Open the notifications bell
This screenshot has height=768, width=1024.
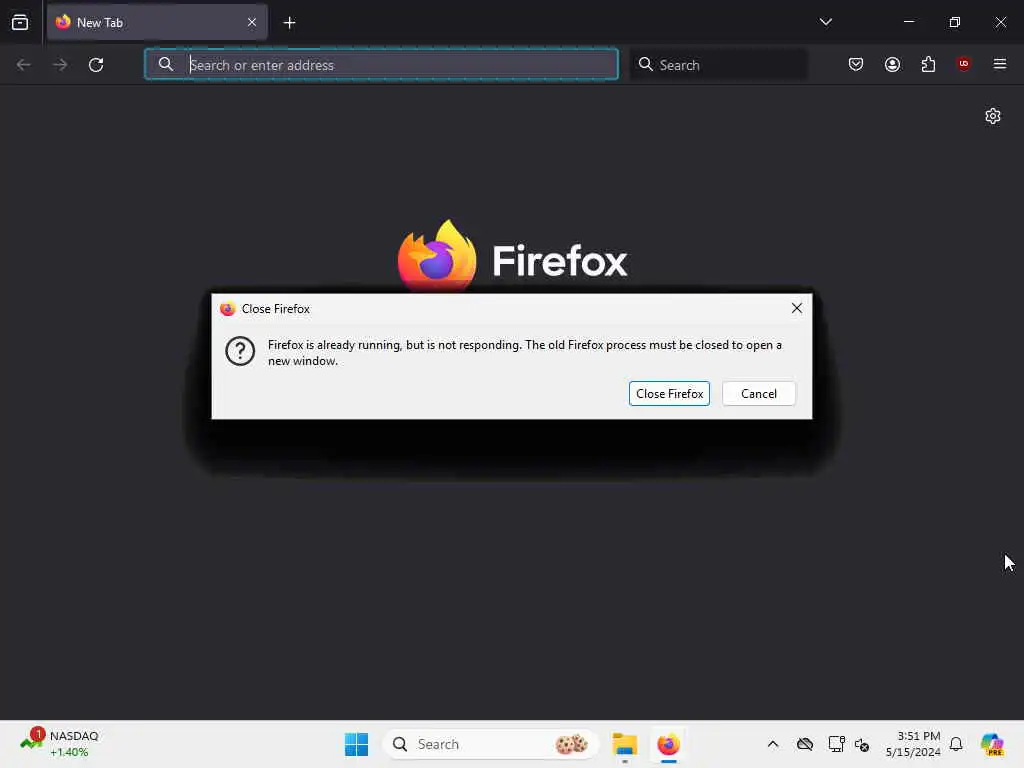(956, 744)
